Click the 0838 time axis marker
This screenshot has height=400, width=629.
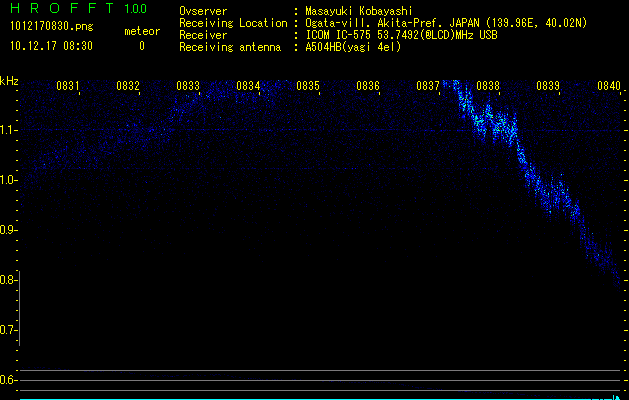tap(488, 86)
